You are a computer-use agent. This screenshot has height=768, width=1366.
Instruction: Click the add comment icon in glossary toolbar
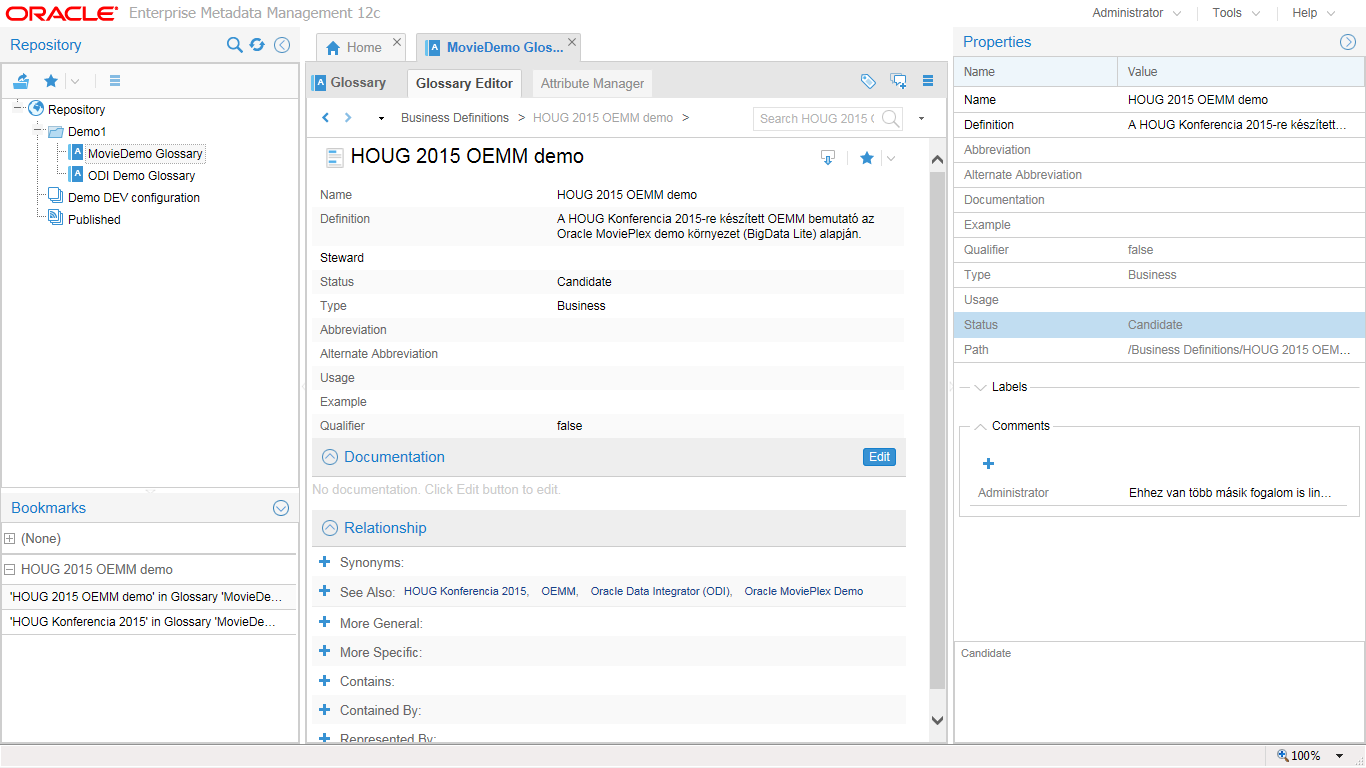(x=898, y=81)
